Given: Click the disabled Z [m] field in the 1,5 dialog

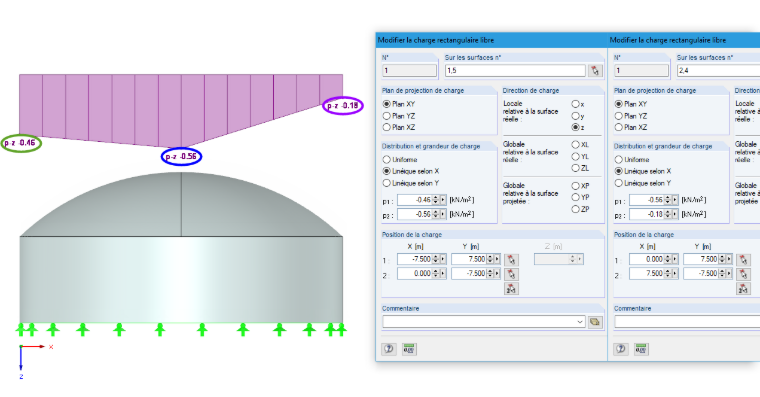Looking at the screenshot, I should coord(558,259).
